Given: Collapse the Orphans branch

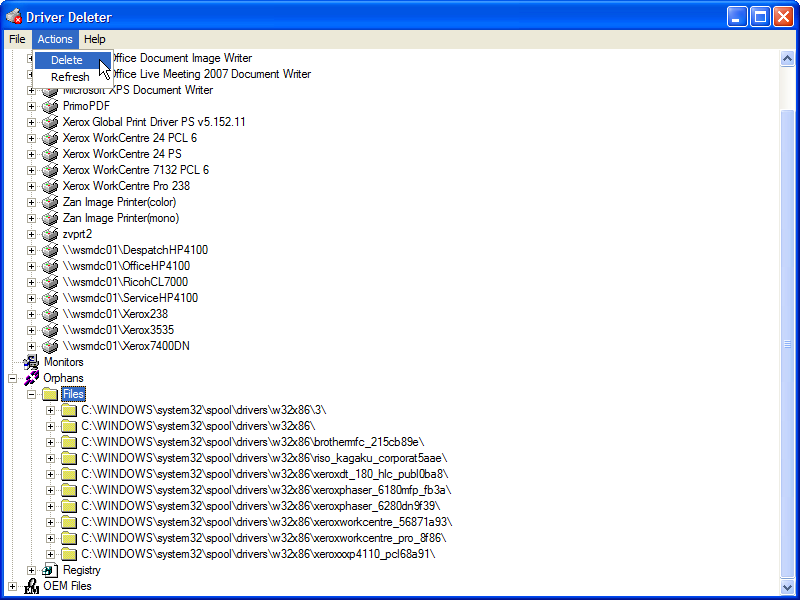Looking at the screenshot, I should click(13, 377).
